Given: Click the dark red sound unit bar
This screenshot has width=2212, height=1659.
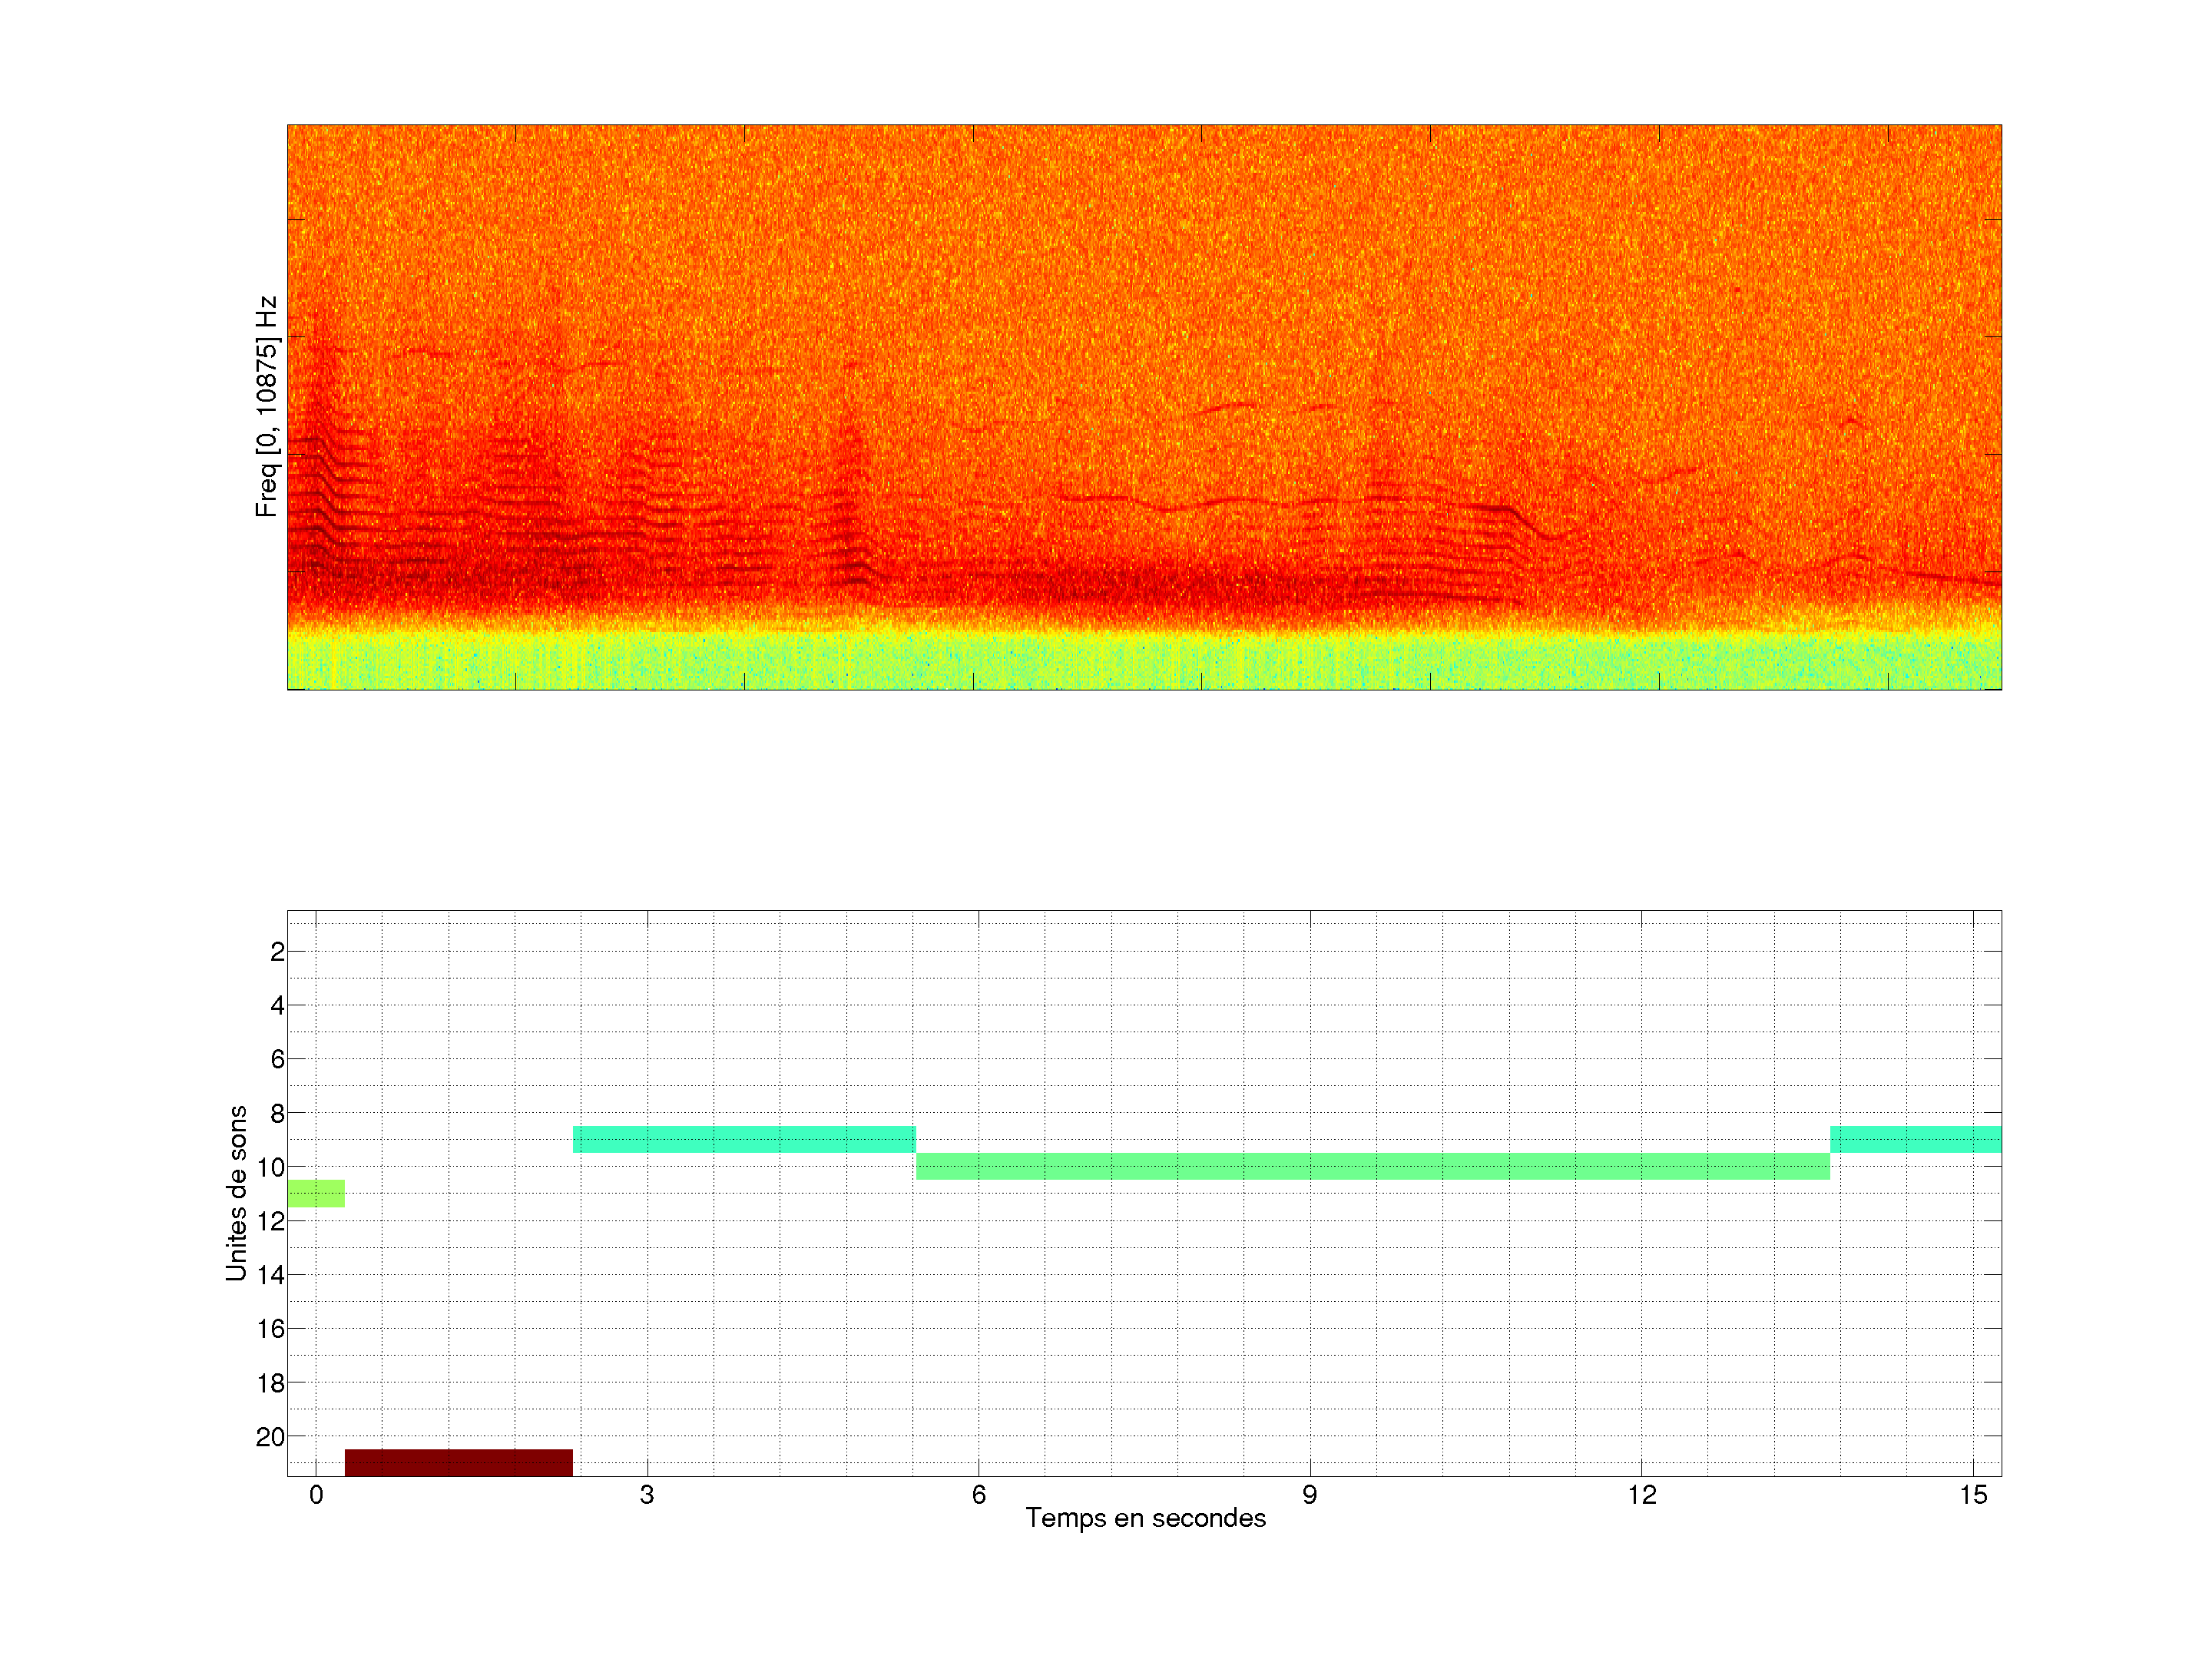Looking at the screenshot, I should [459, 1462].
